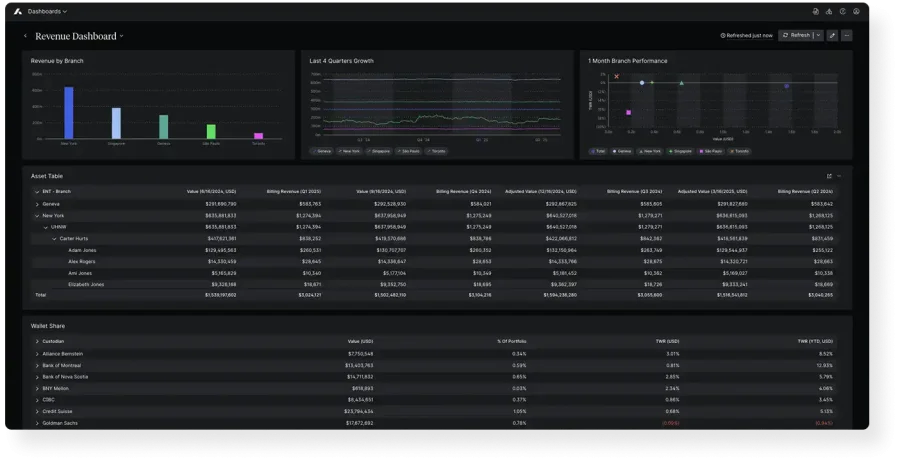
Task: Toggle Singapore series in Last 4 Quarters legend
Action: [x=381, y=151]
